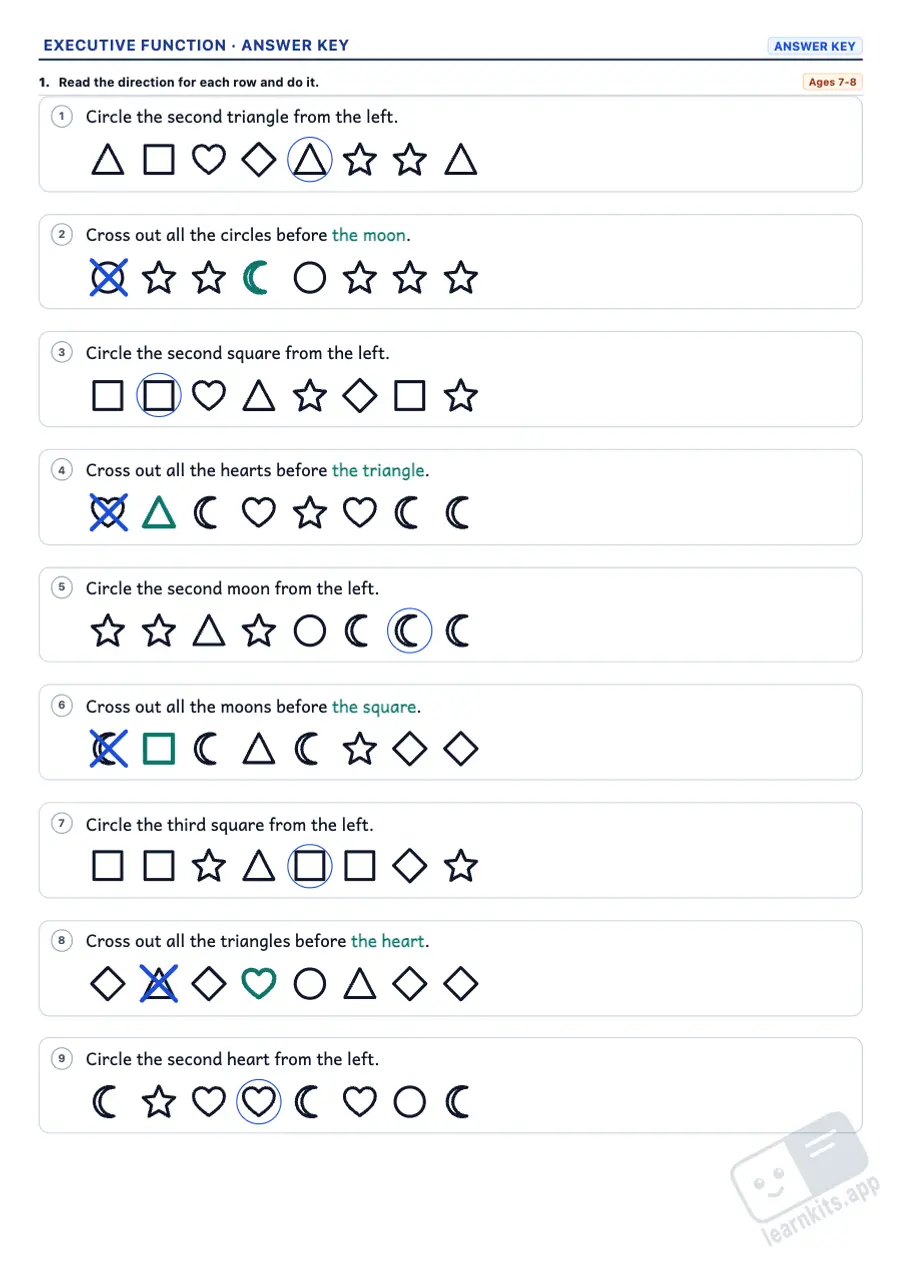900x1269 pixels.
Task: Click the green triangle in row 4
Action: pyautogui.click(x=159, y=513)
